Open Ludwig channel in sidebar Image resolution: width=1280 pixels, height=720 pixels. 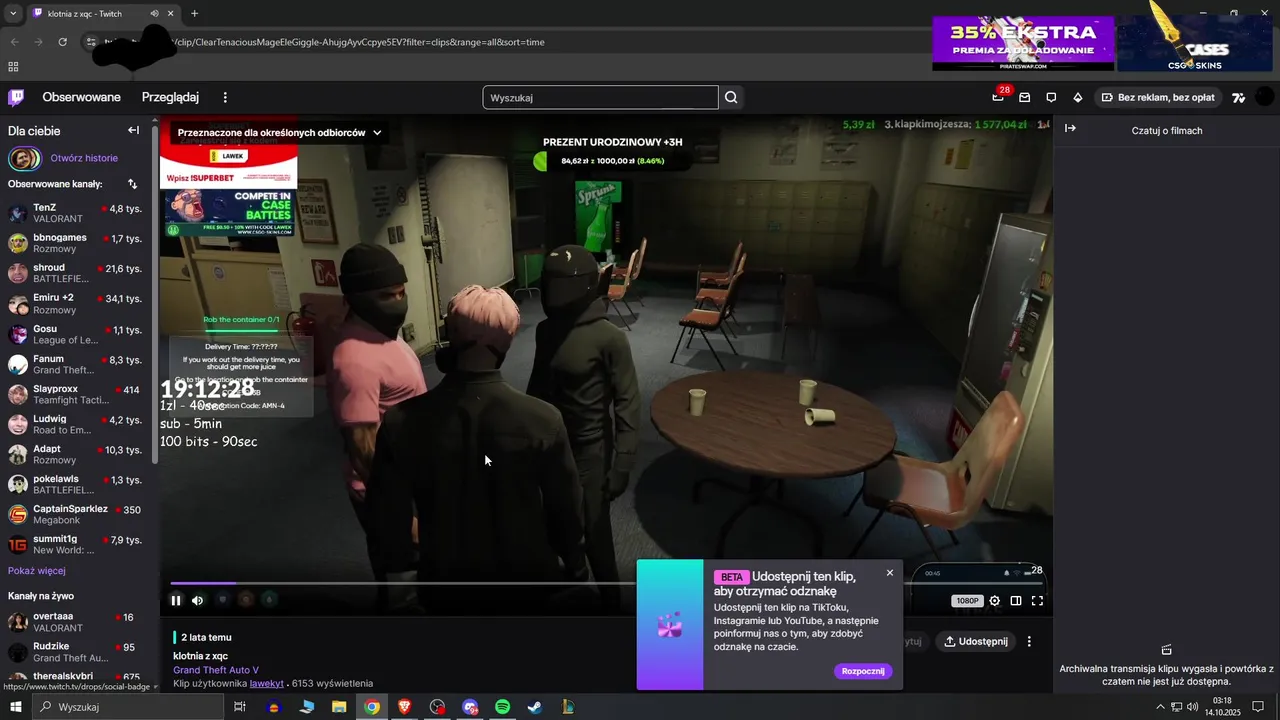tap(77, 424)
